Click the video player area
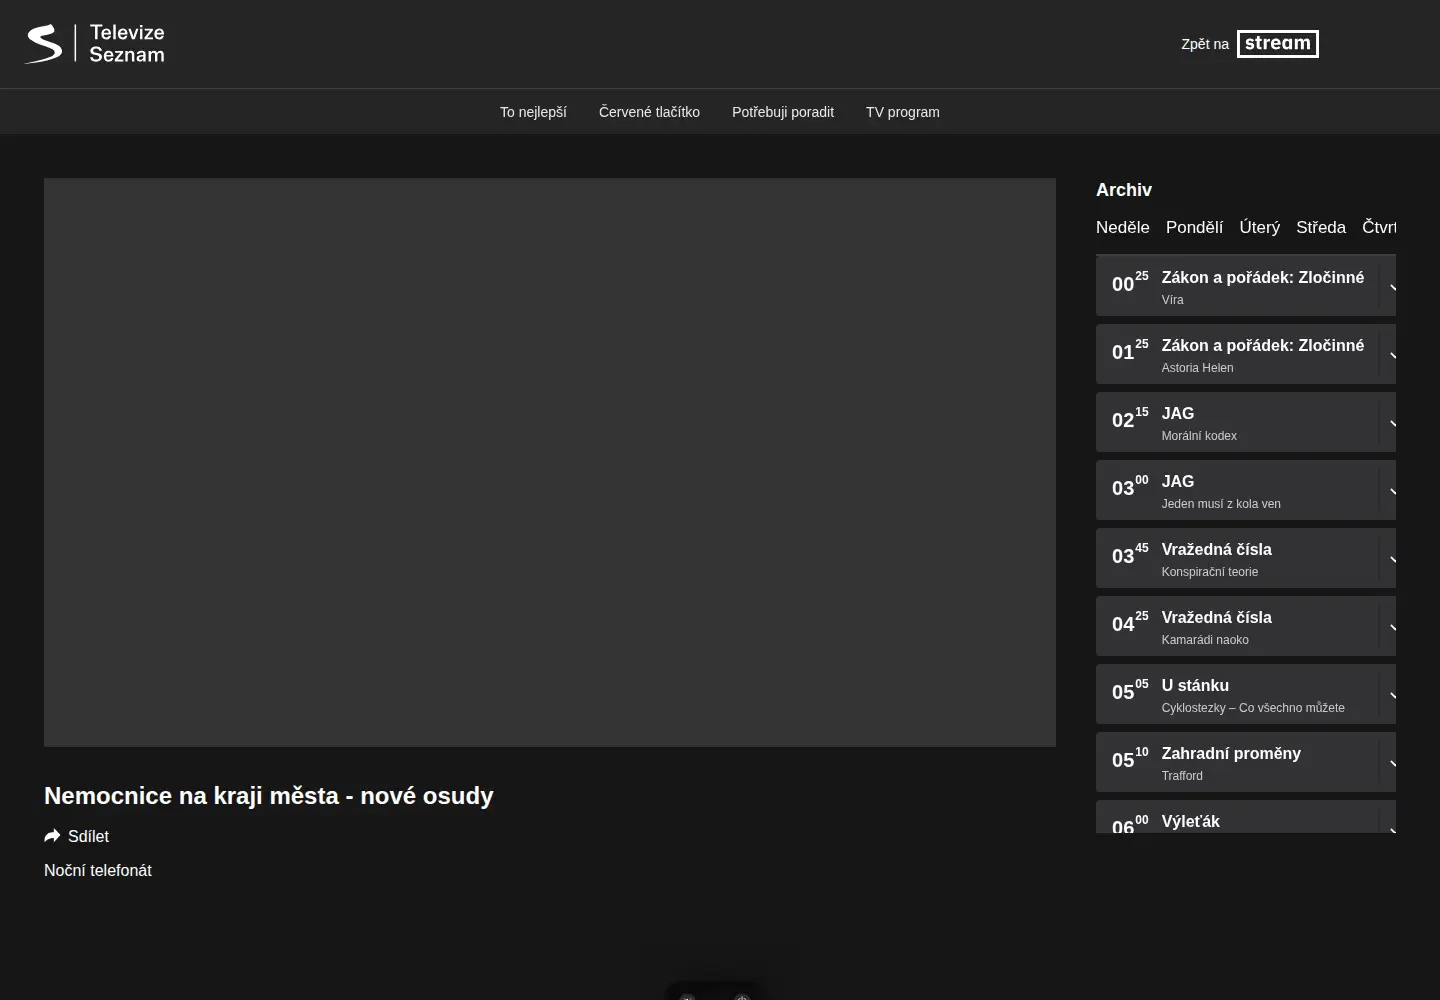Screen dimensions: 1440x1000 coord(550,462)
